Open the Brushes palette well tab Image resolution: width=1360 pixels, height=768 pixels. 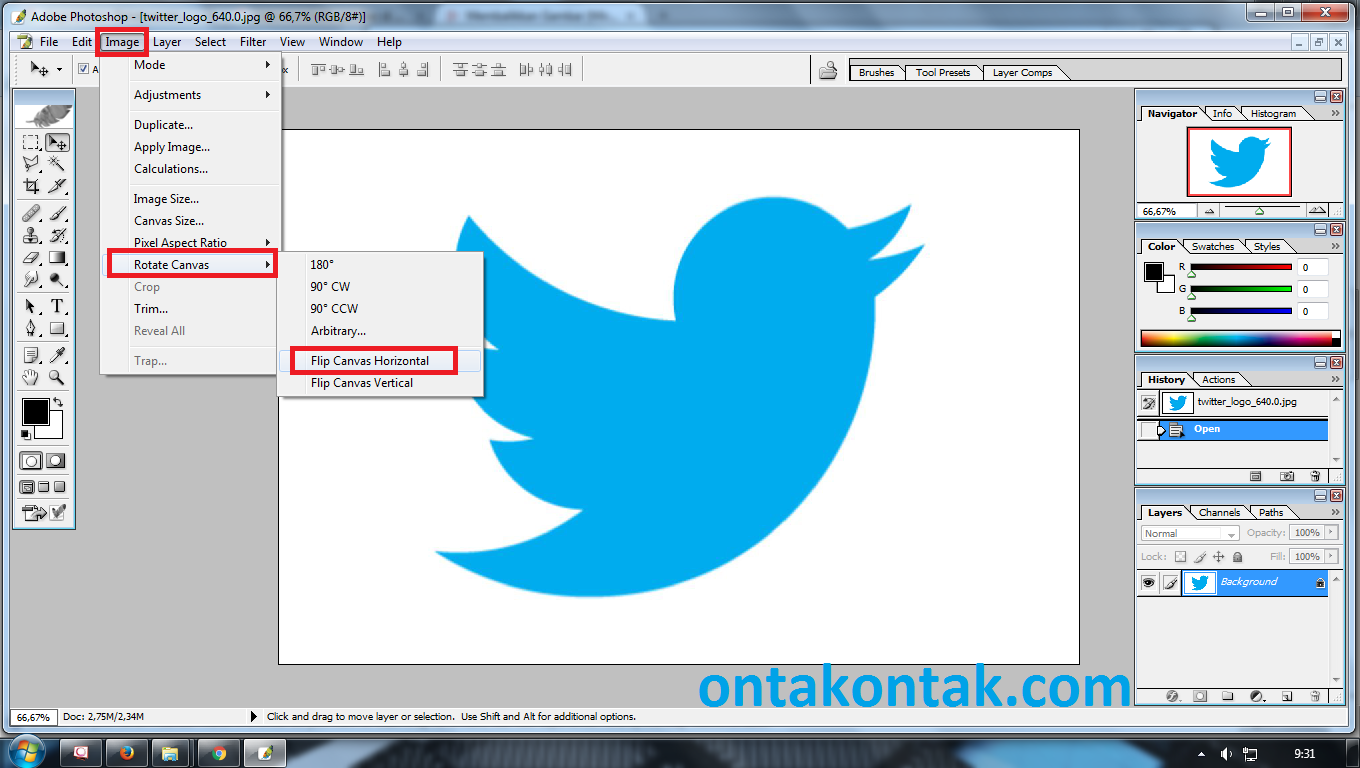877,72
